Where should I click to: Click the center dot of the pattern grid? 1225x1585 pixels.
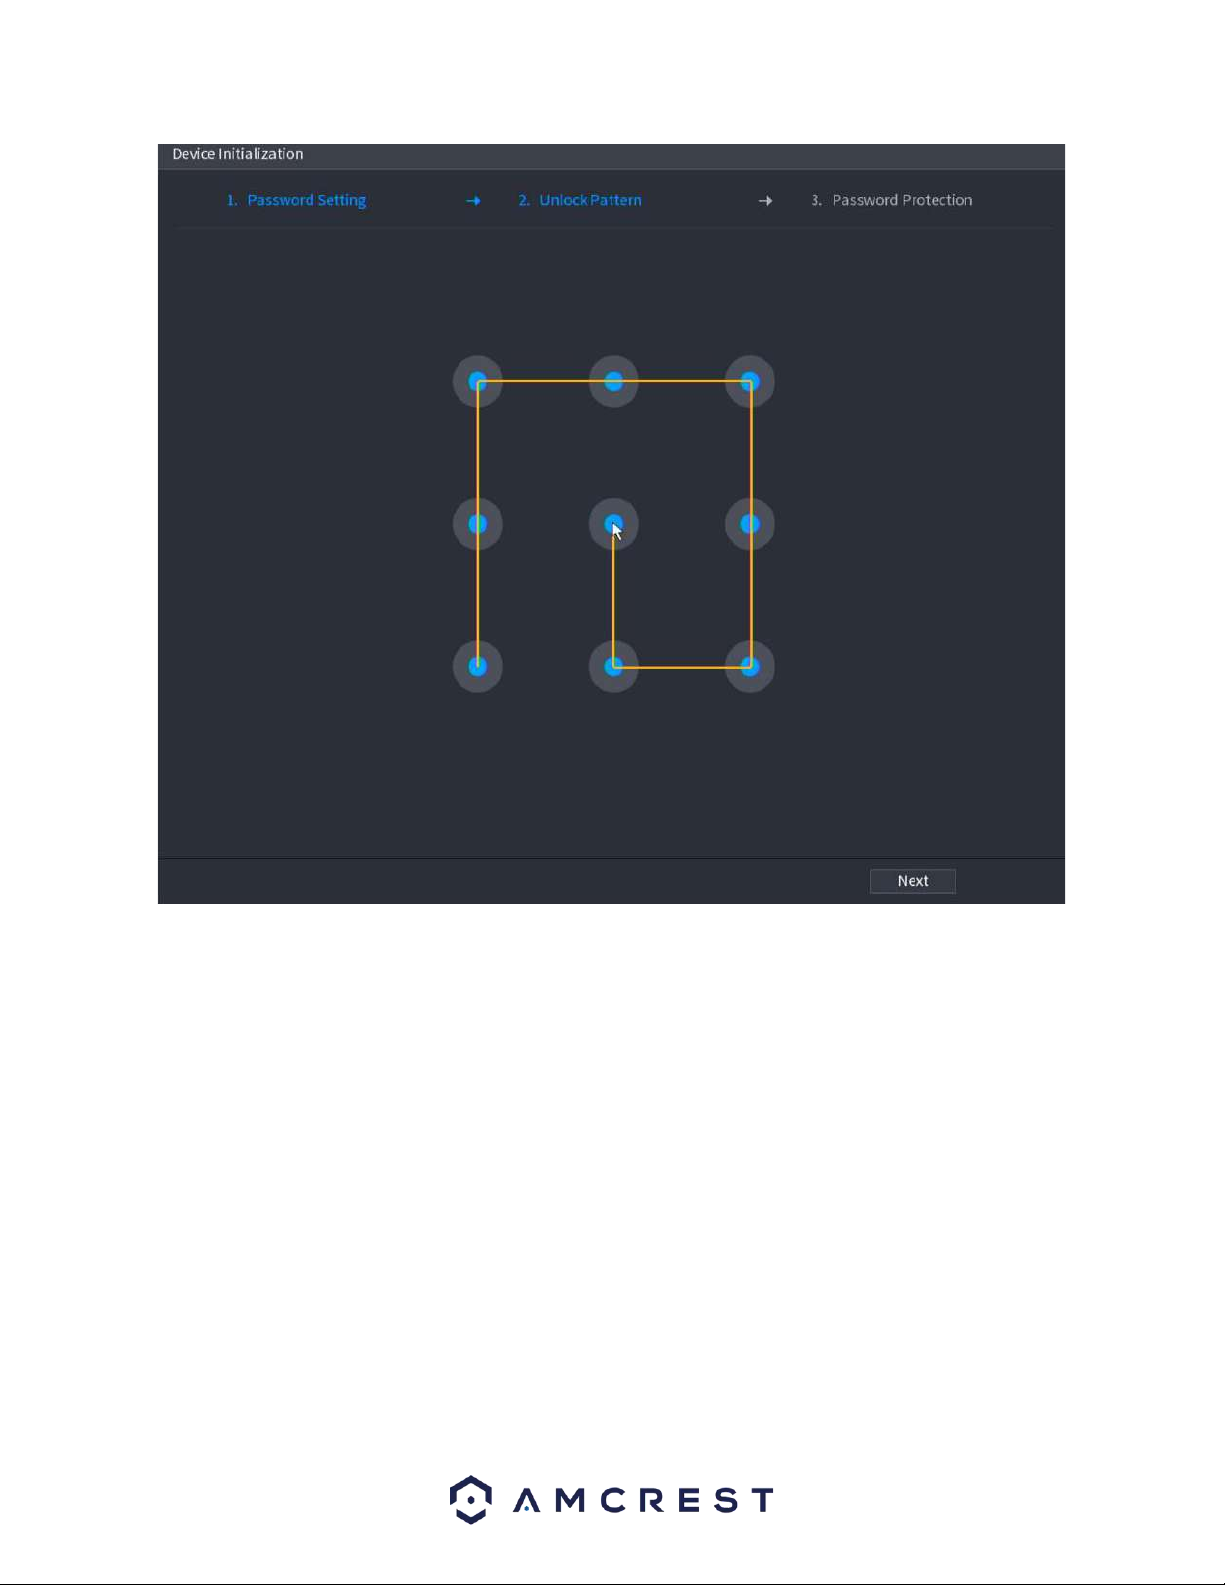coord(613,524)
